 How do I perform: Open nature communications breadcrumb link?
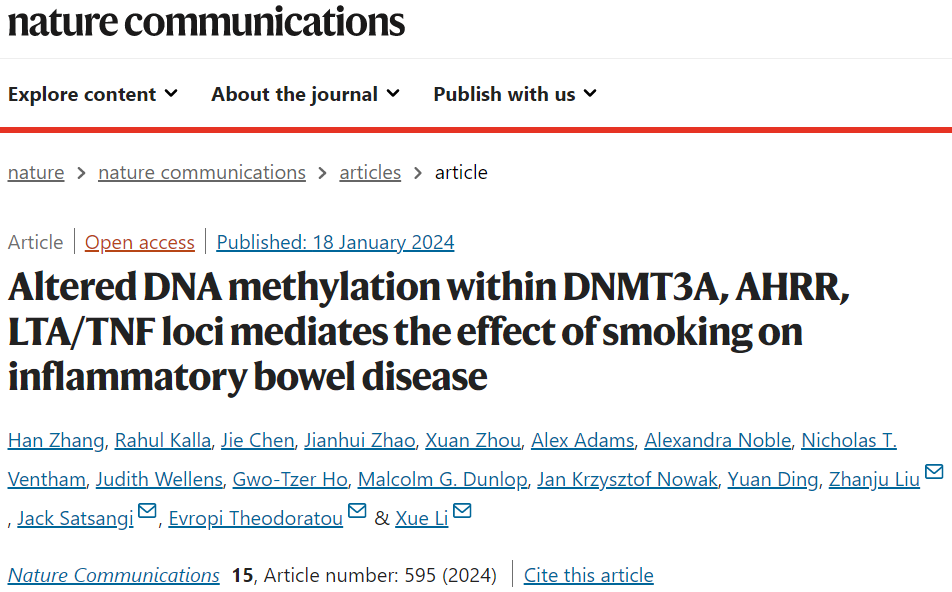202,172
